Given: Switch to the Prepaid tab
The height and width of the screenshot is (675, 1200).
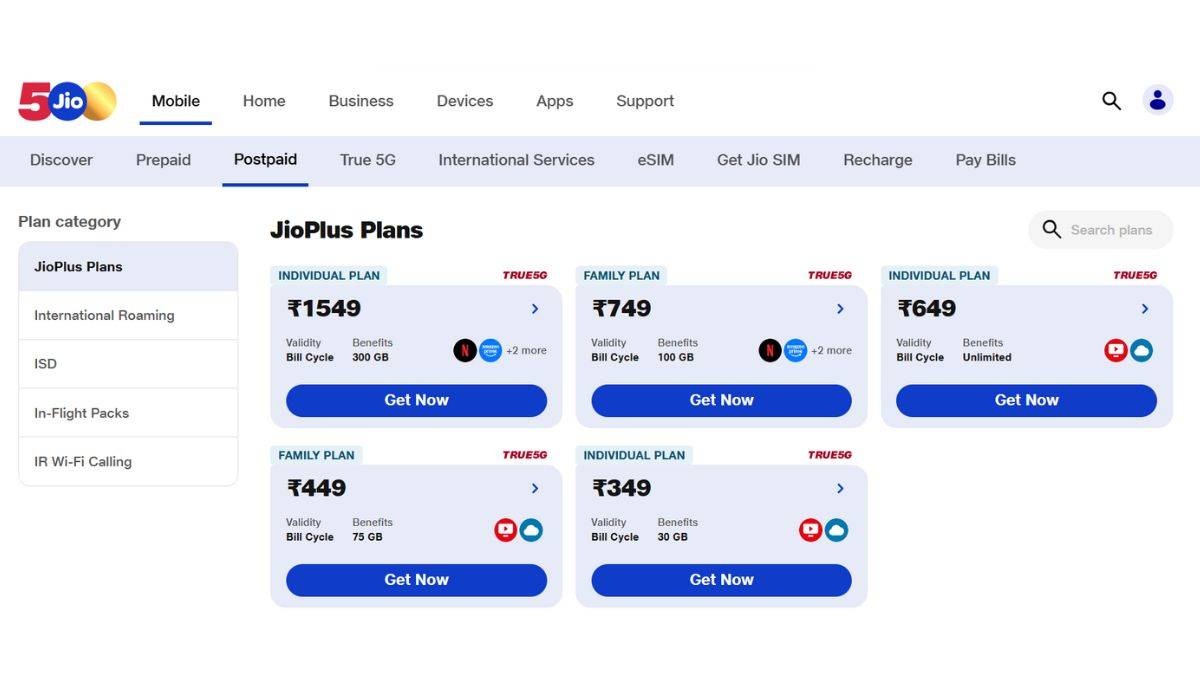Looking at the screenshot, I should tap(163, 160).
